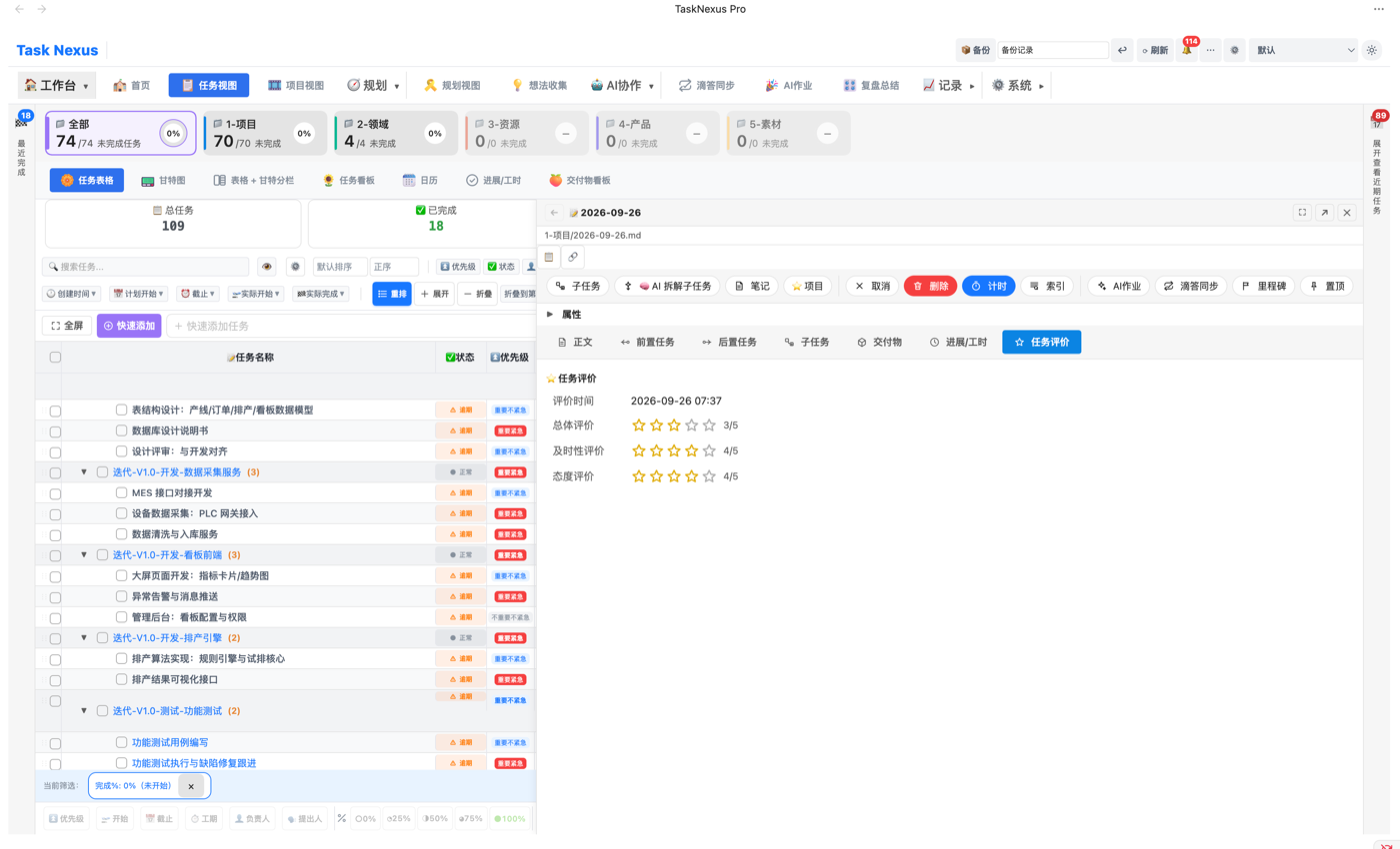Open the 日历 view tab
This screenshot has height=849, width=1400.
coord(420,181)
